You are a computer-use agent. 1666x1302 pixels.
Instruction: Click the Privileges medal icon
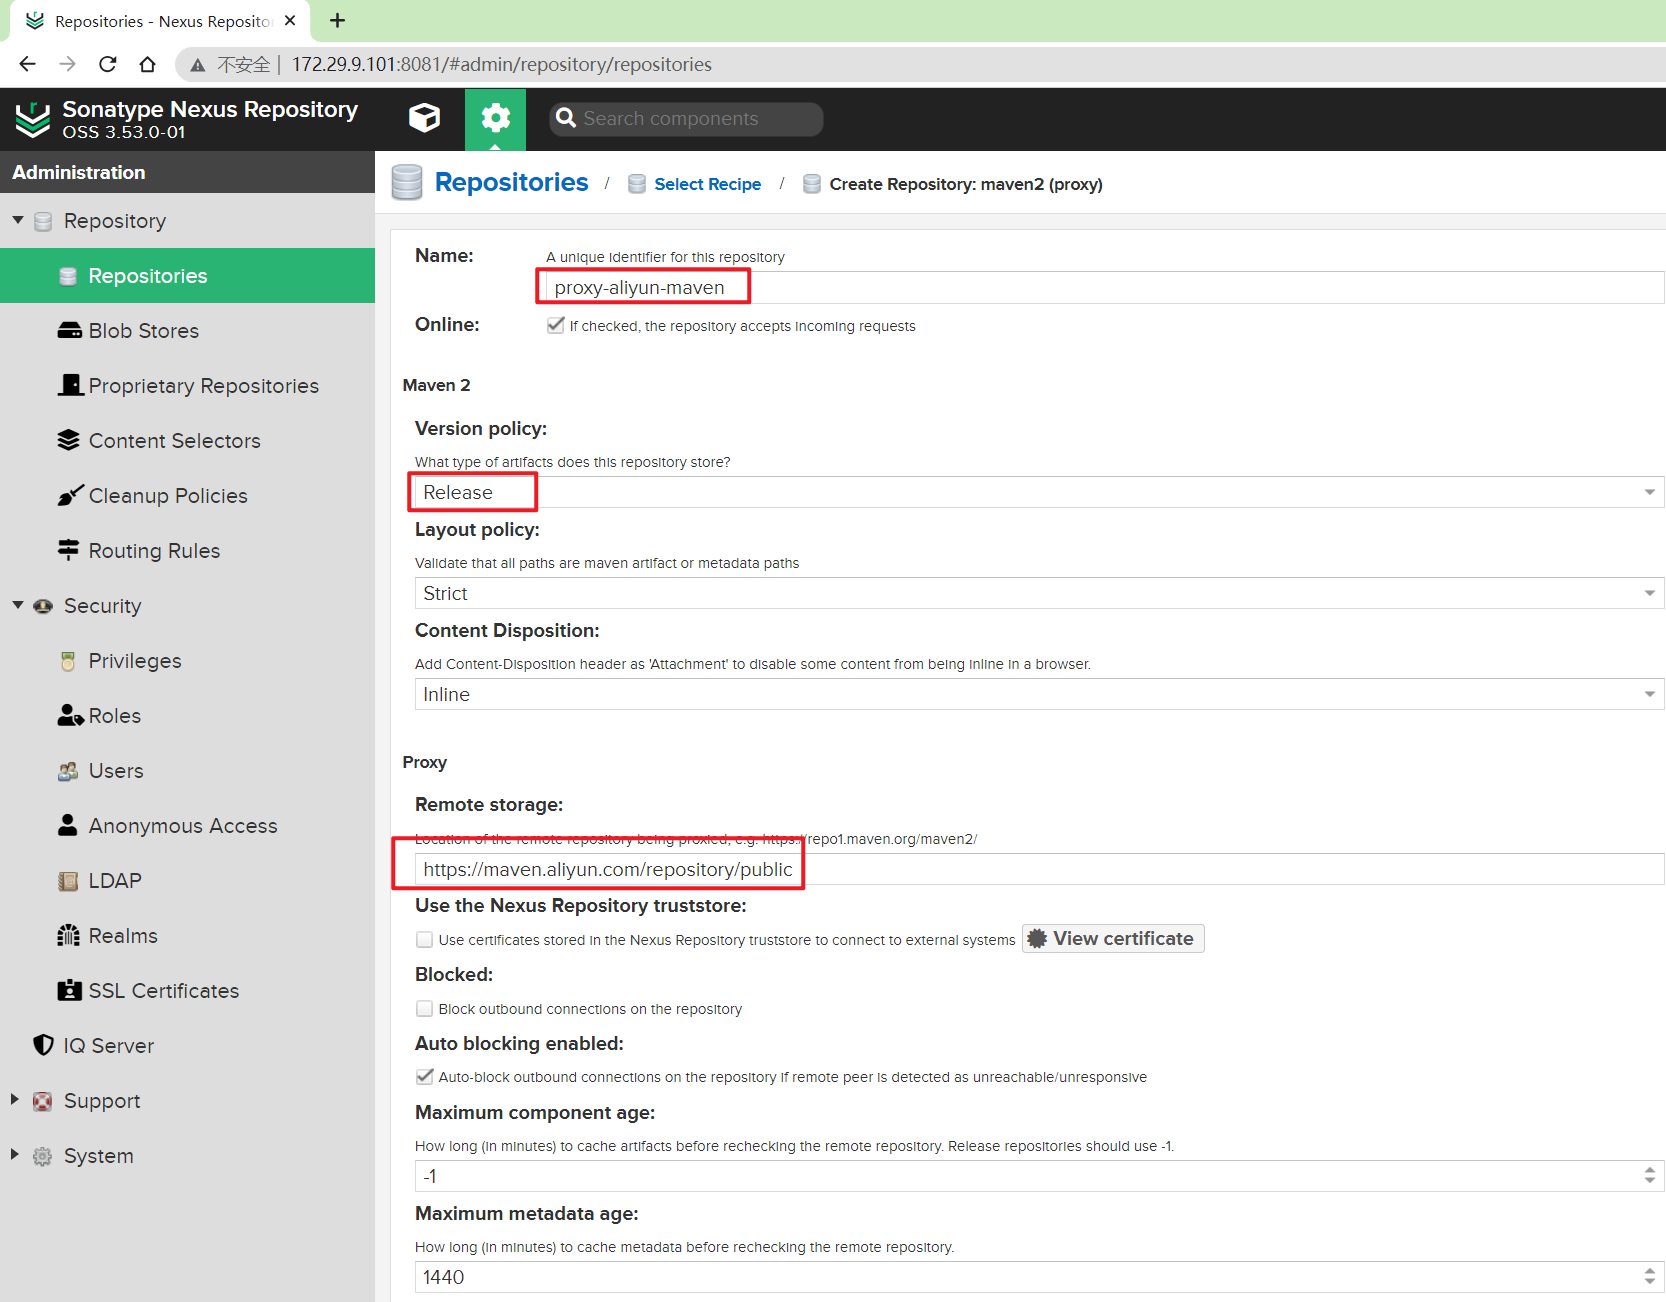click(x=68, y=661)
